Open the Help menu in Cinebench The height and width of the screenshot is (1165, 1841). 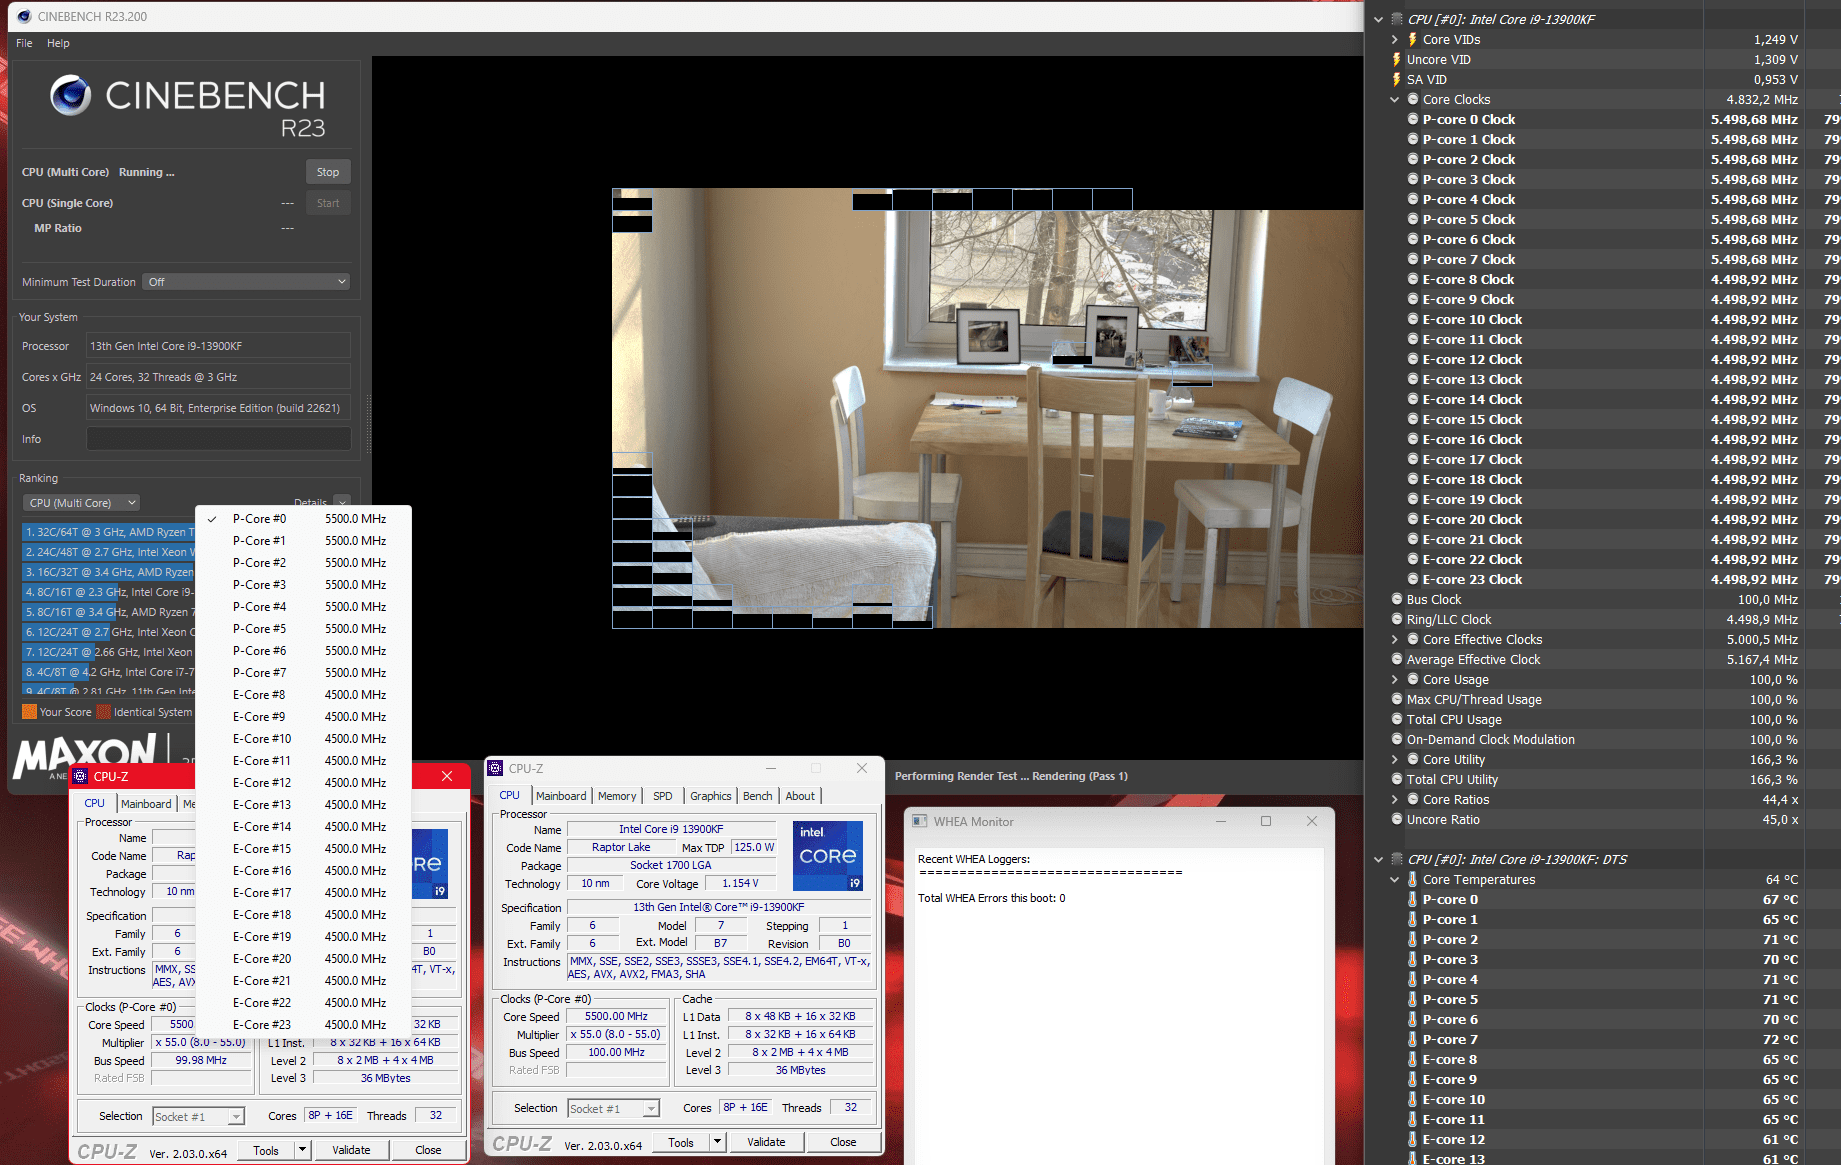(x=58, y=43)
